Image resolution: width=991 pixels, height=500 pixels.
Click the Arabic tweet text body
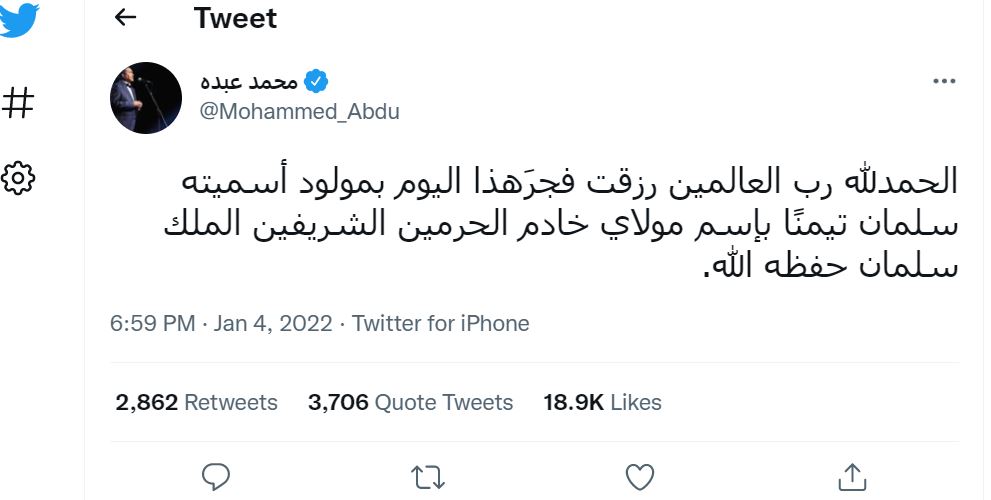tap(560, 225)
